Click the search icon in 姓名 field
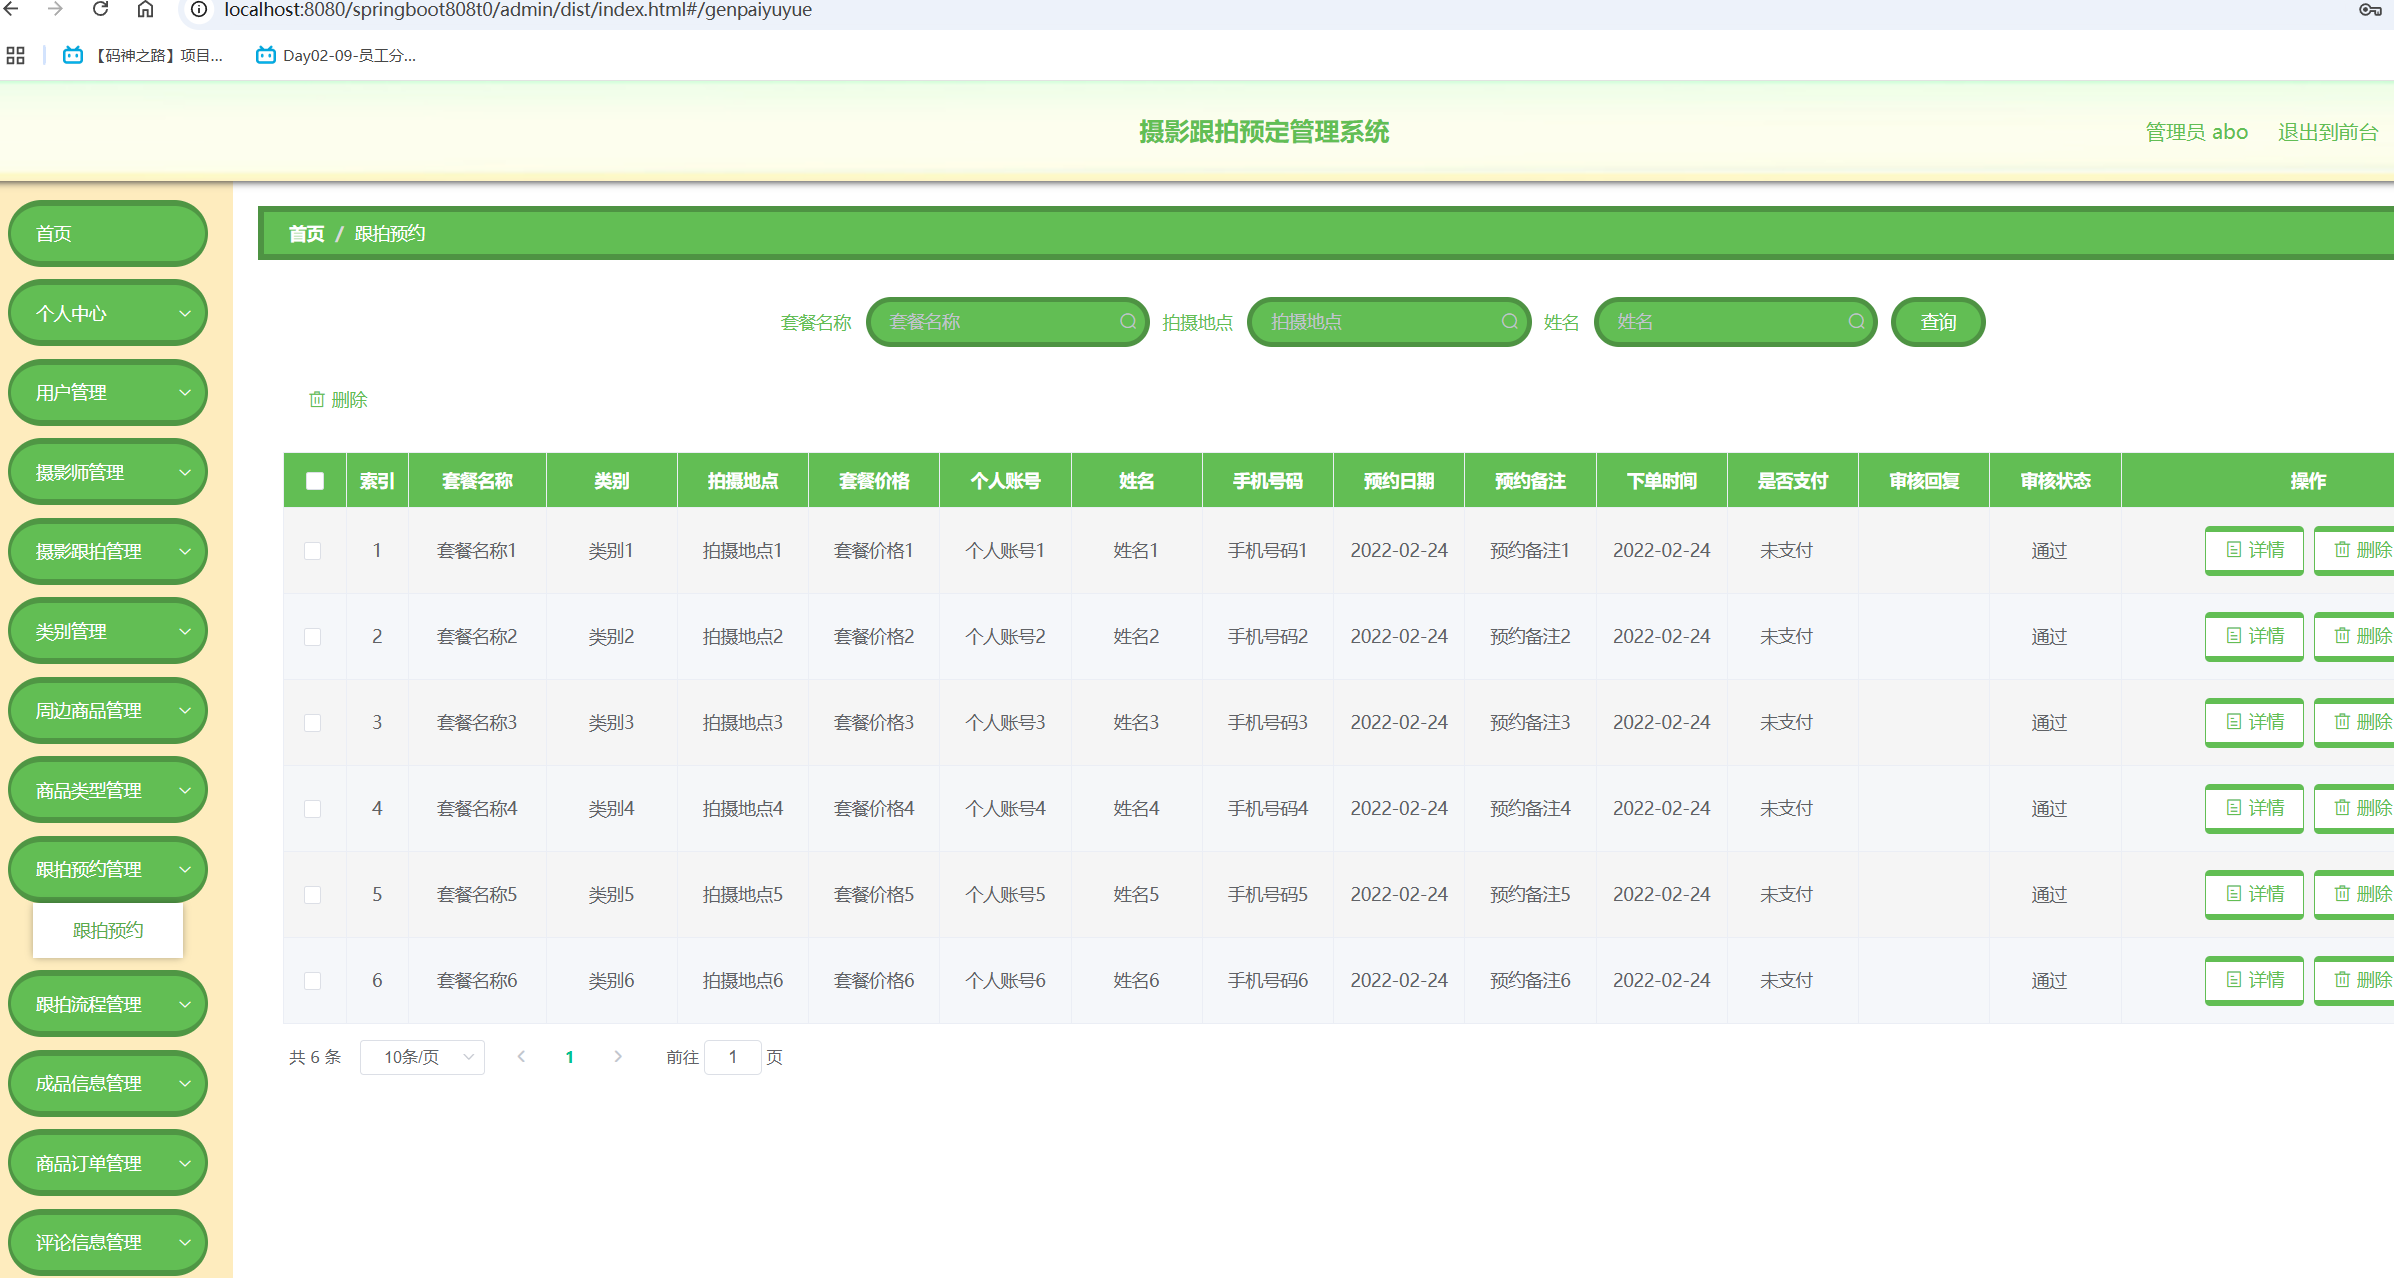Screen dimensions: 2394x1278 (1856, 321)
